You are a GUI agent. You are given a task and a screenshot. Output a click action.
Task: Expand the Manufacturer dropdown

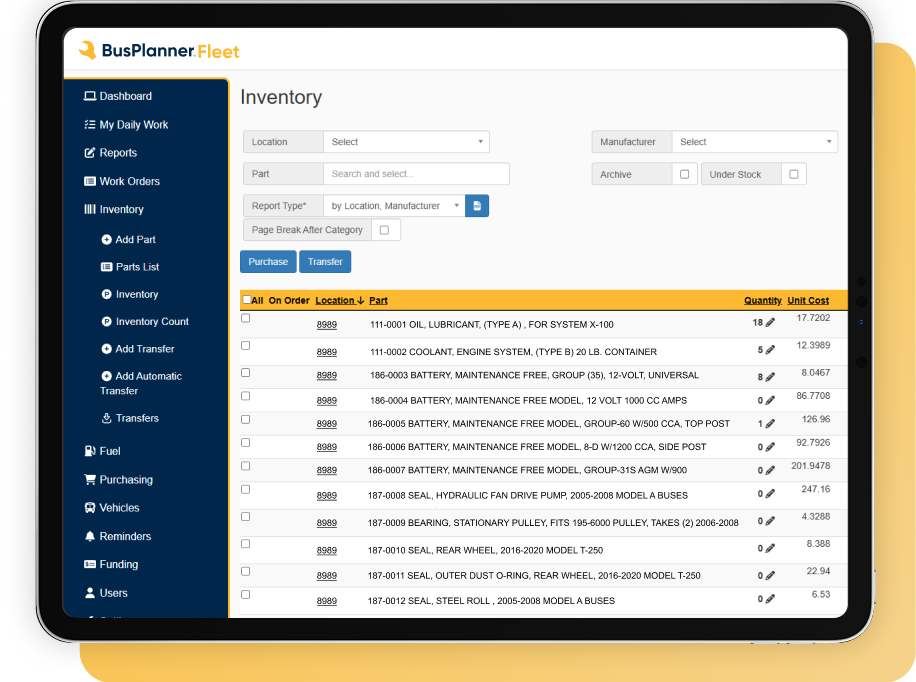coord(754,142)
